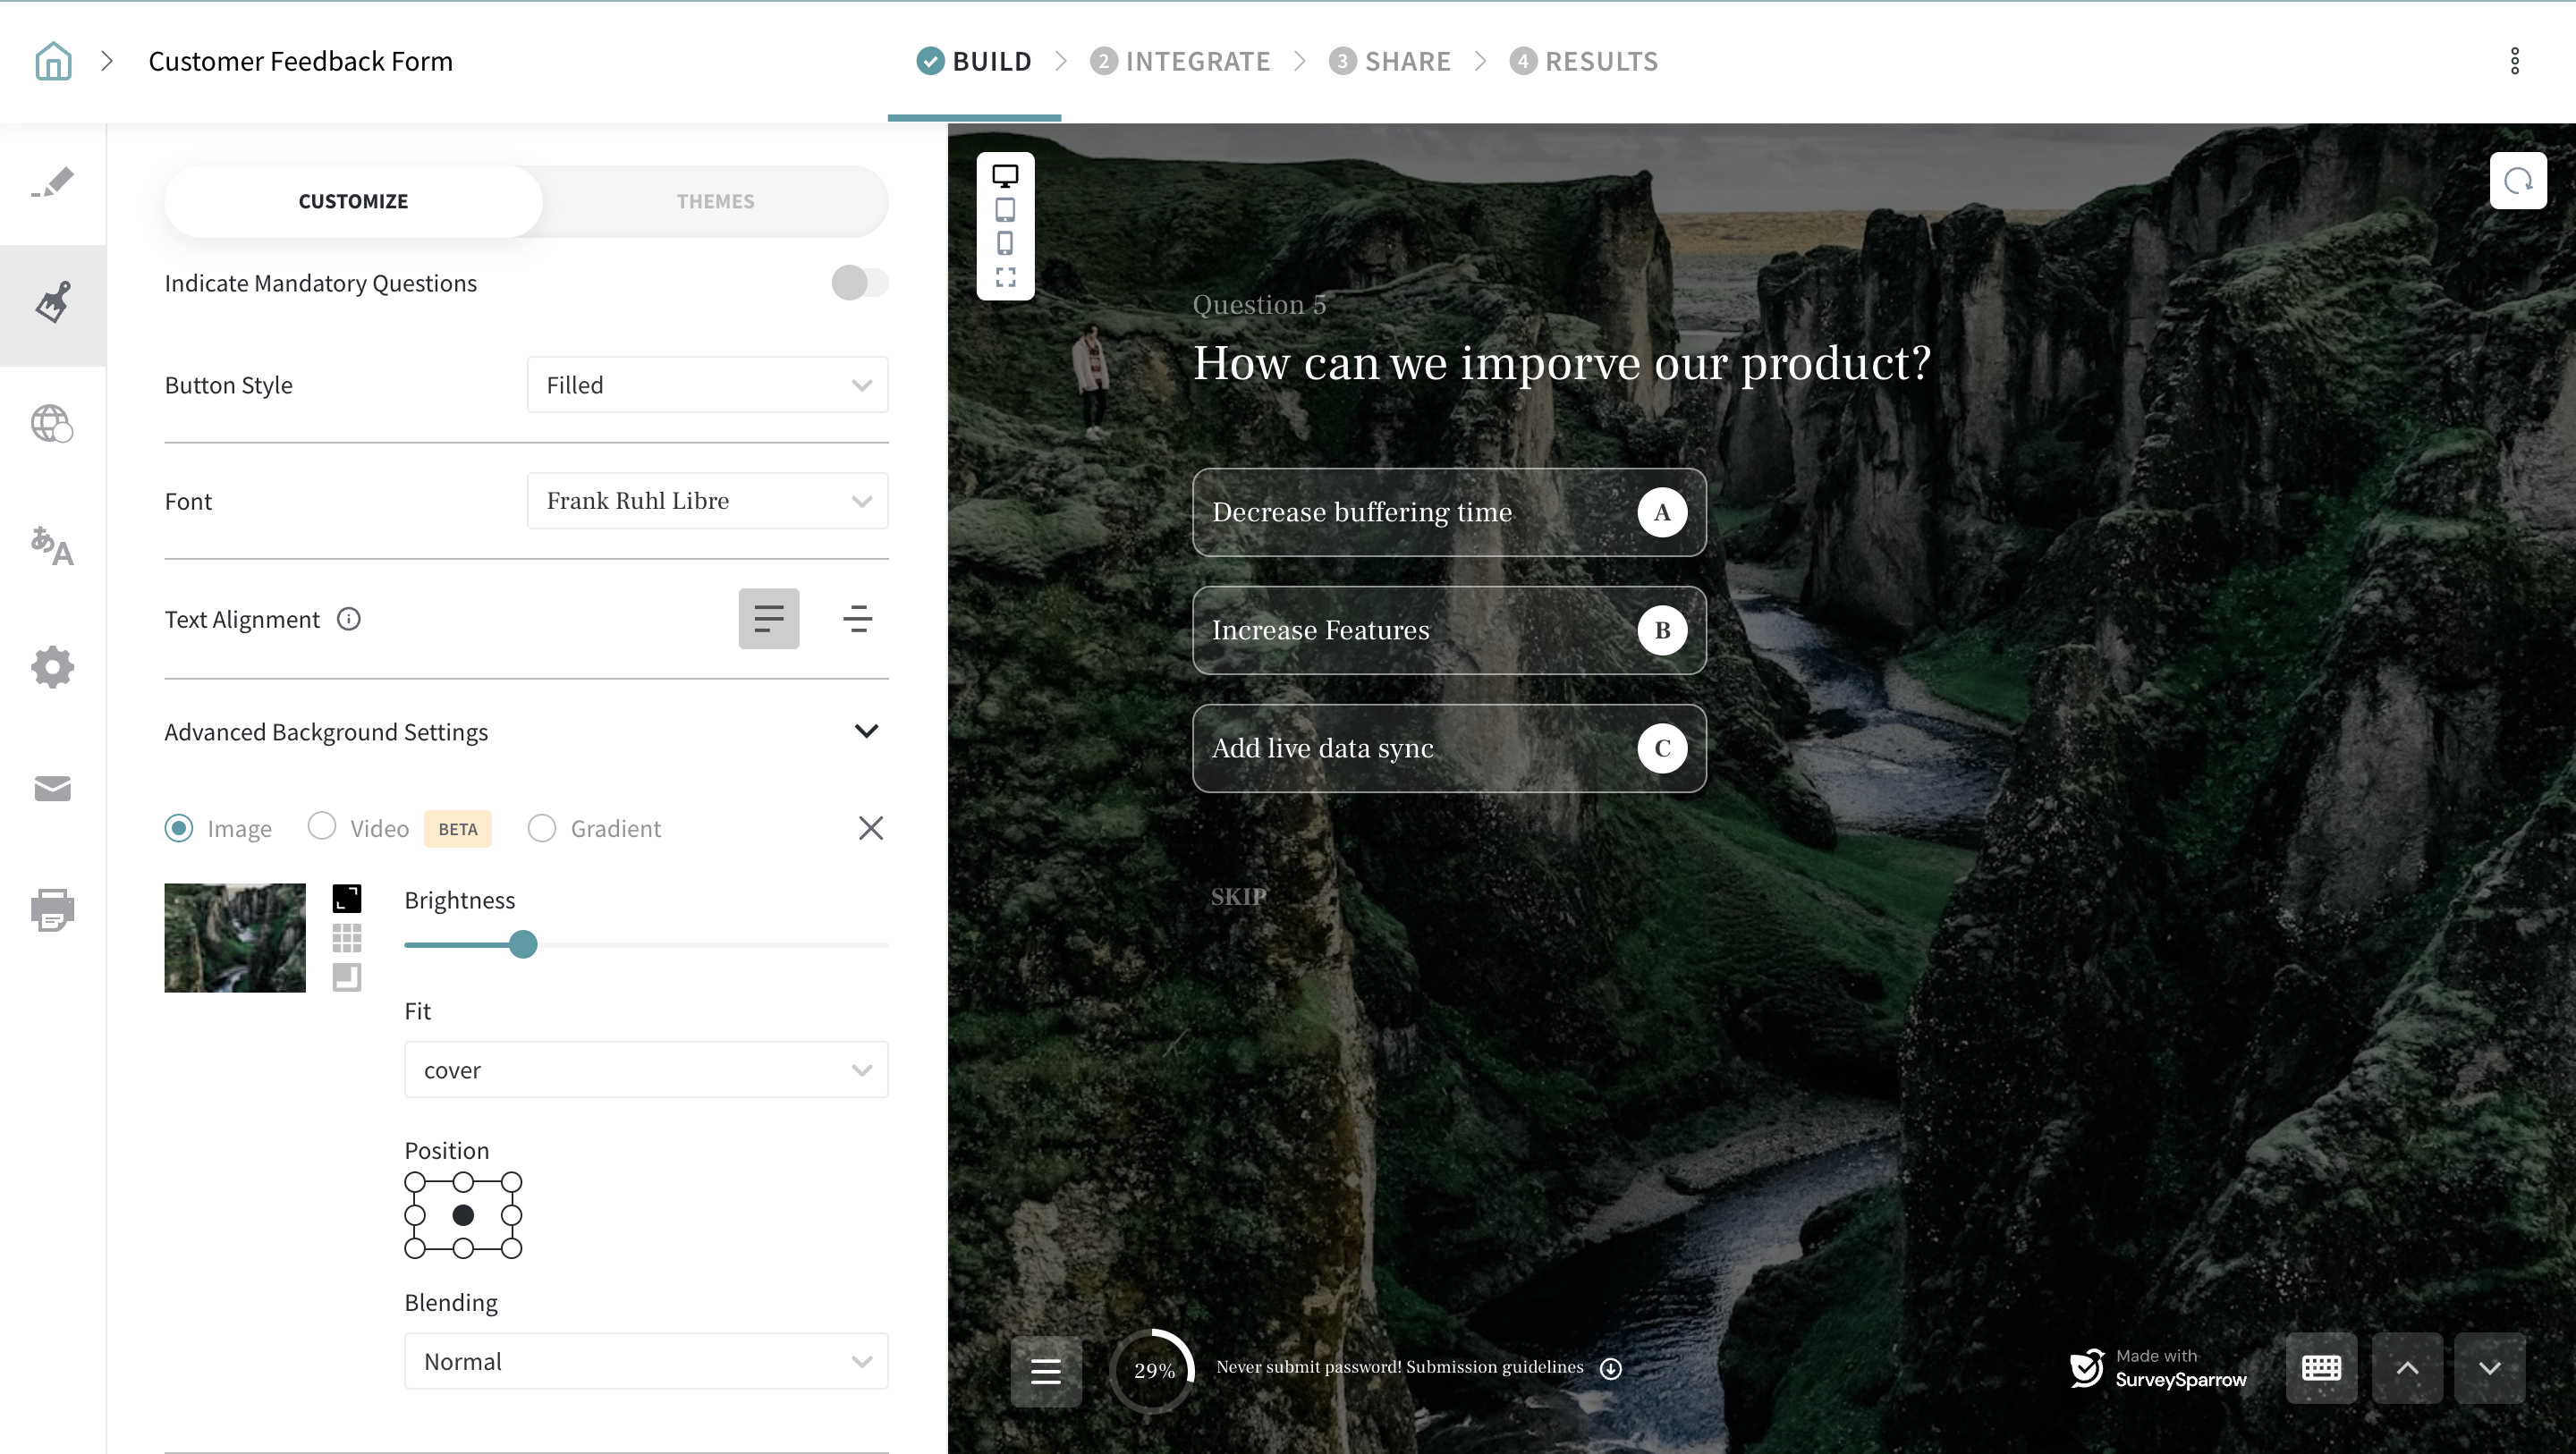Click the Brightness slider handle
The height and width of the screenshot is (1454, 2576).
pos(523,944)
